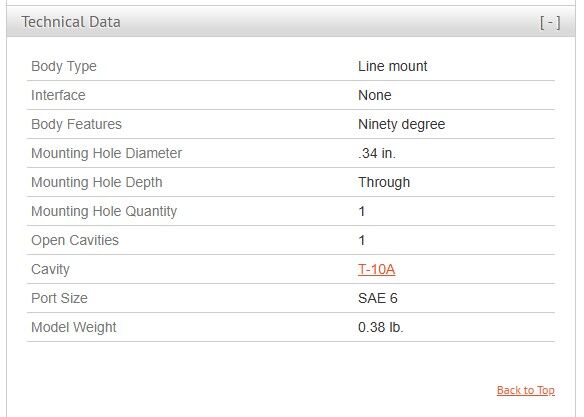Click the Model Weight label
Screen dimensions: 584x417
tap(74, 327)
